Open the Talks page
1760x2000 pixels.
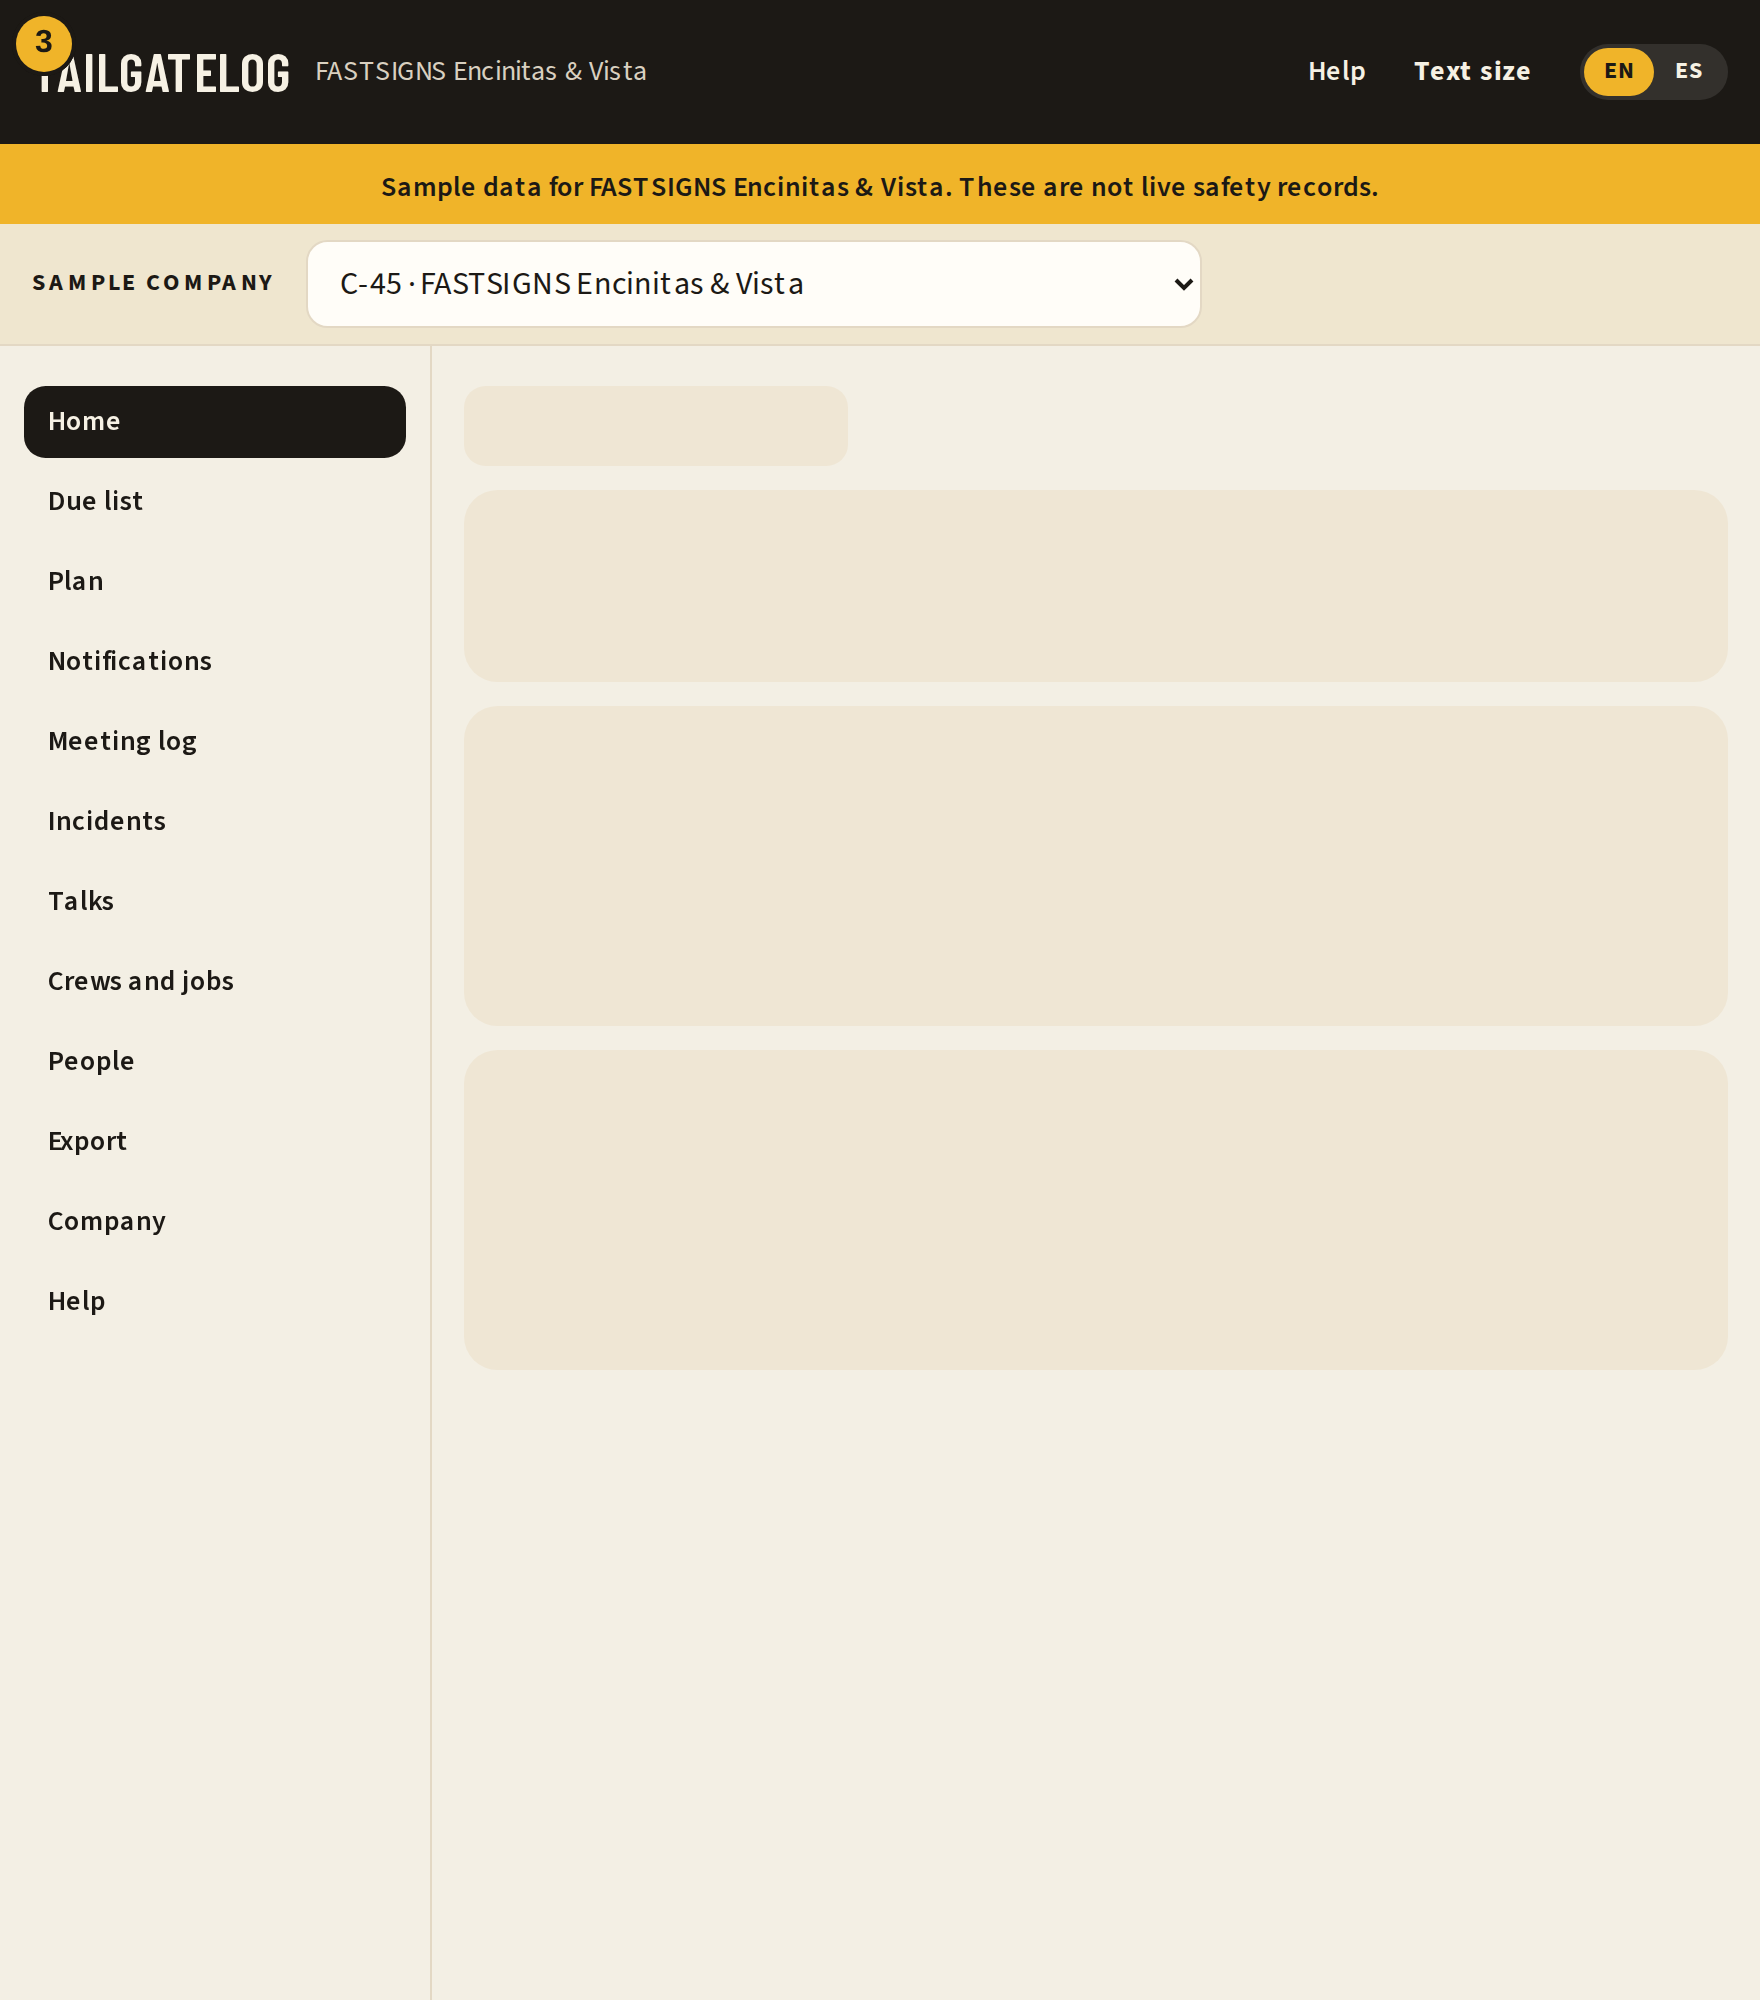pyautogui.click(x=215, y=902)
